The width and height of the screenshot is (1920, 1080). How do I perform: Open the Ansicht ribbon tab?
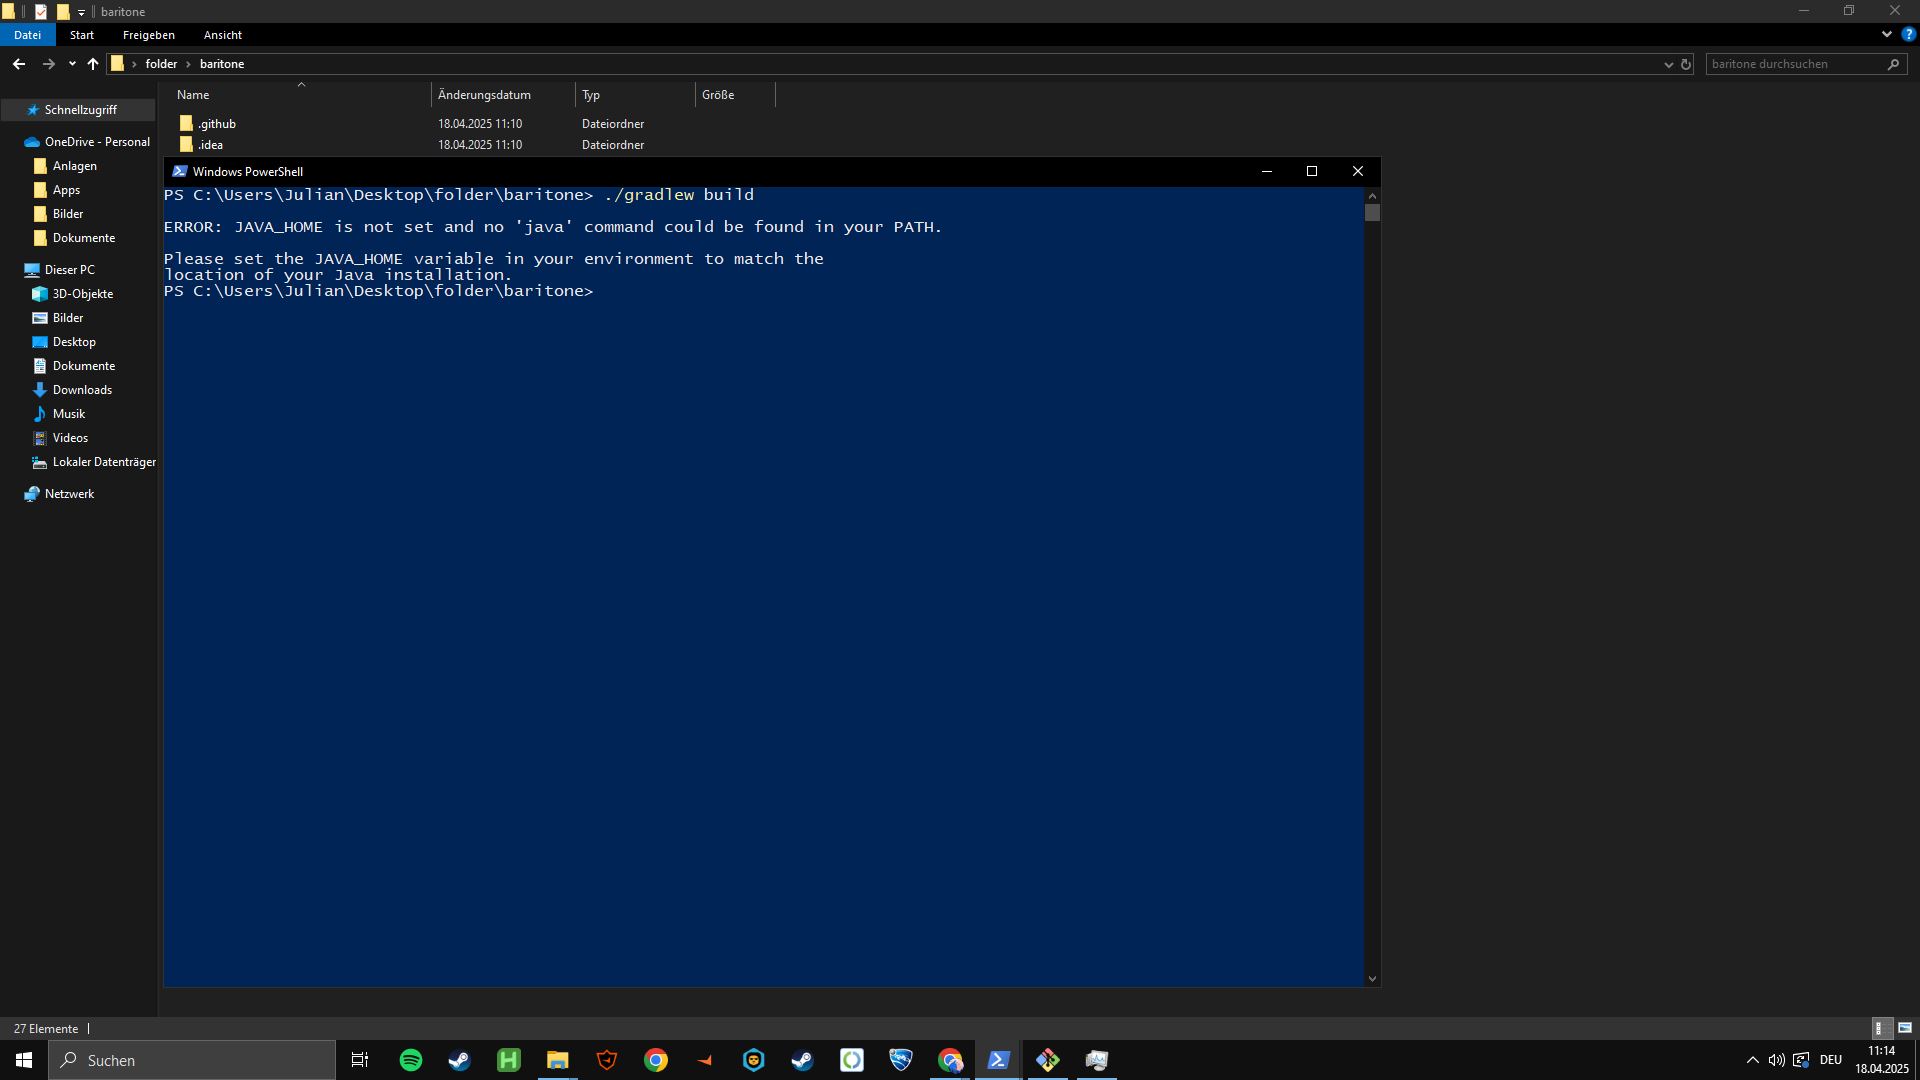tap(223, 35)
